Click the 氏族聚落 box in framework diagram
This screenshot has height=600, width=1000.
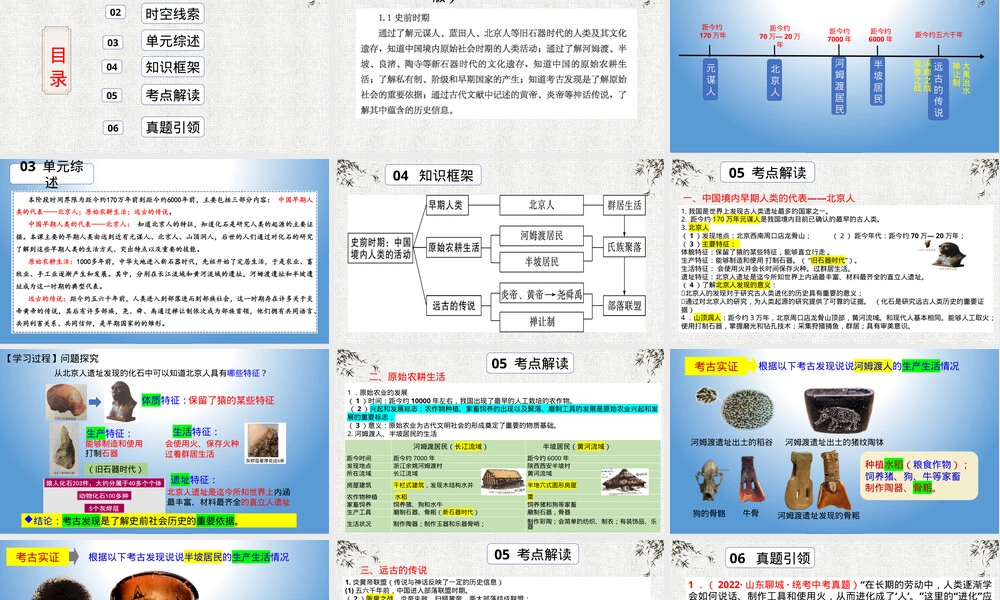coord(624,247)
